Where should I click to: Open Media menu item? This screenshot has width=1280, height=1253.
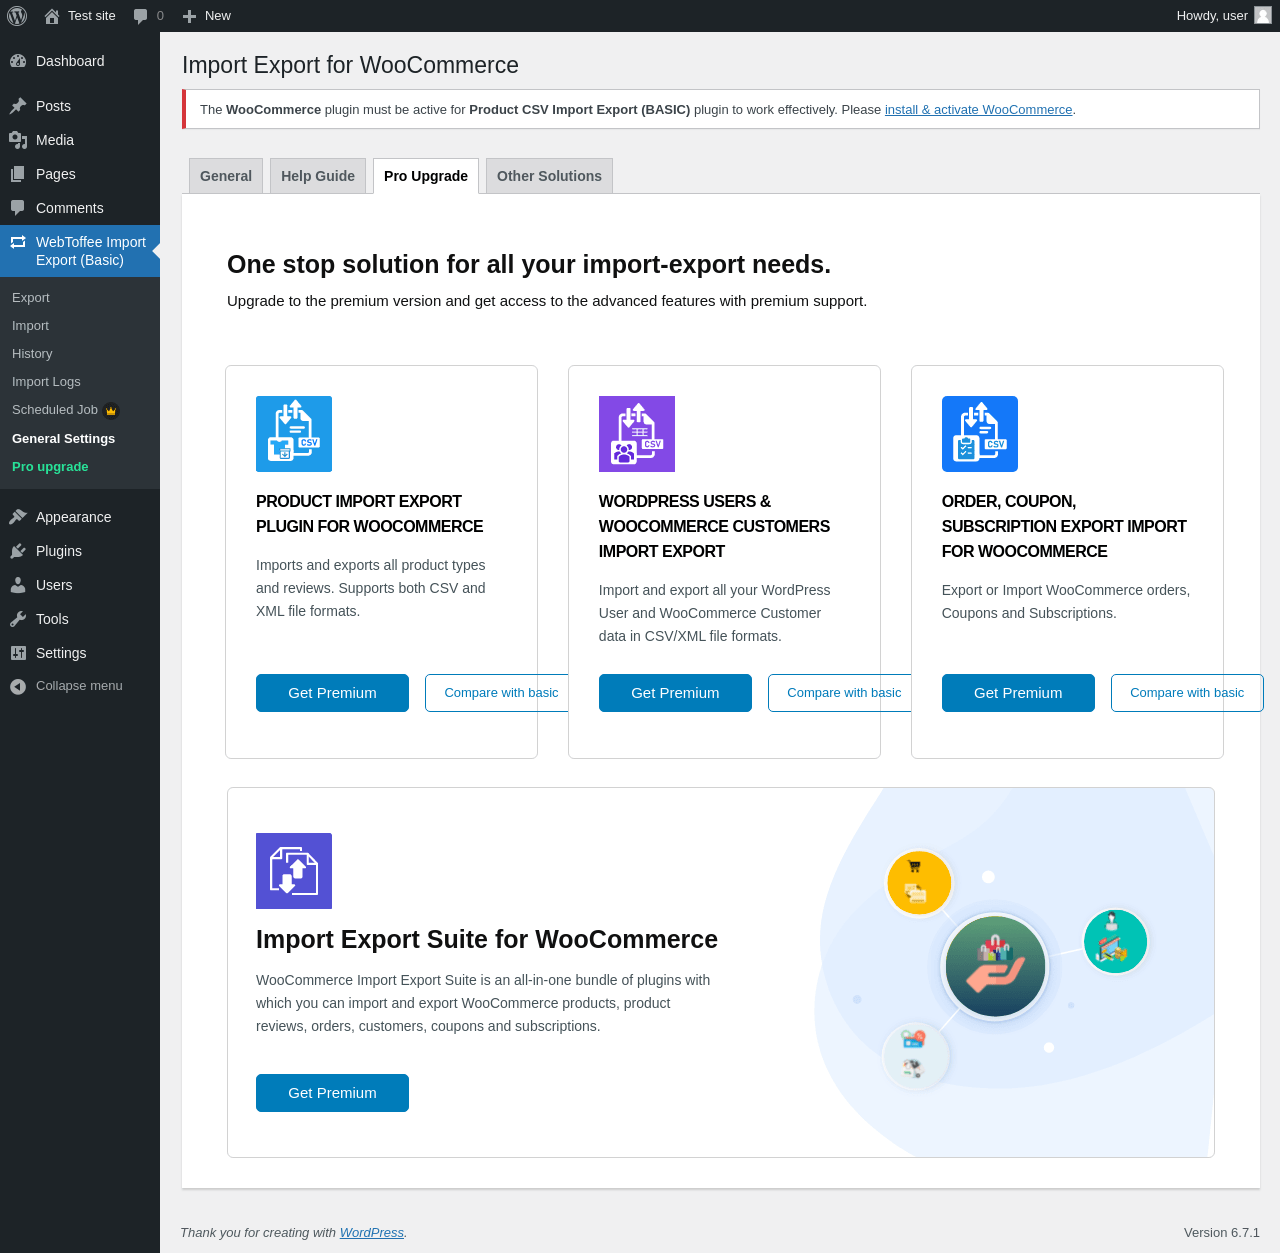click(80, 140)
